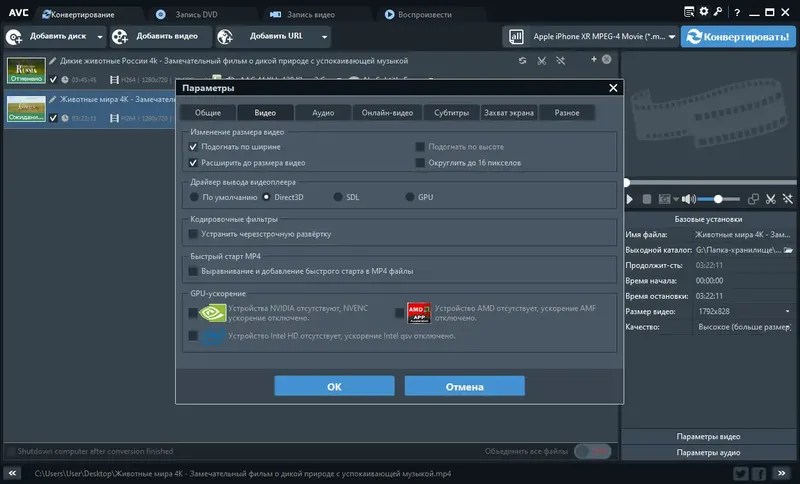The height and width of the screenshot is (484, 800).
Task: Open settings via gear icon
Action: tap(704, 12)
